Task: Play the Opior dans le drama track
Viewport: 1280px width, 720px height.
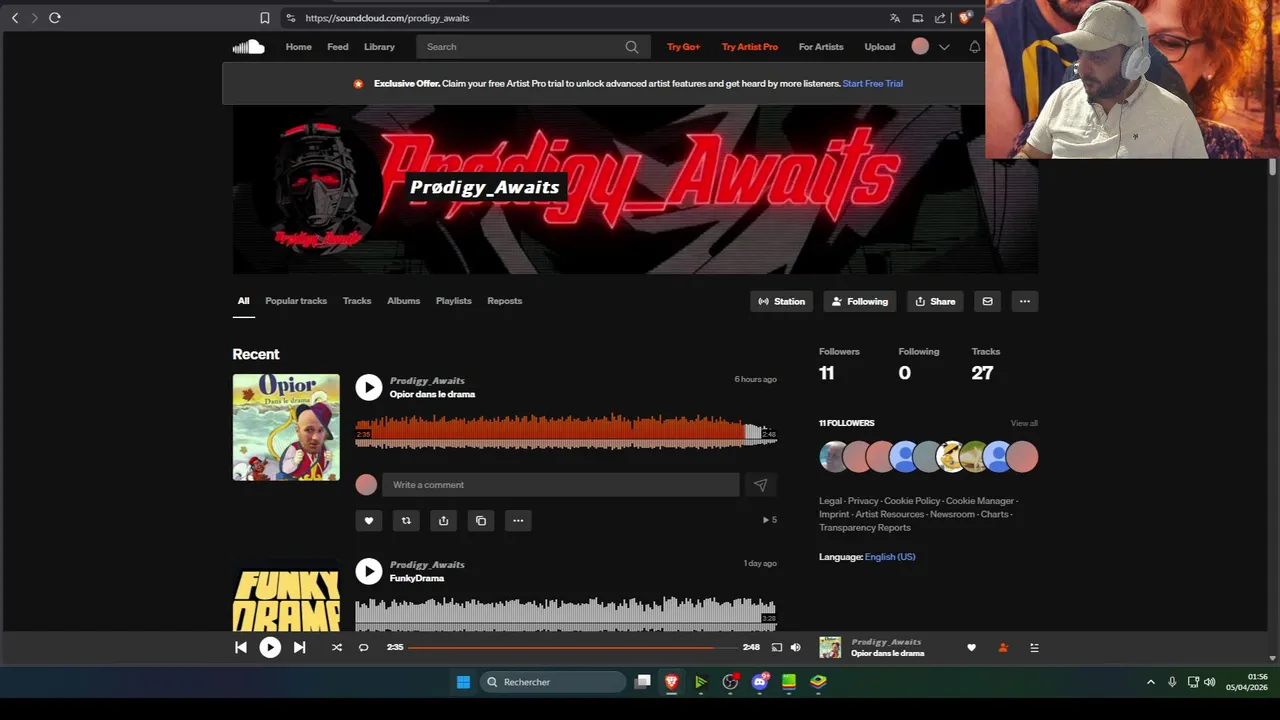Action: tap(369, 387)
